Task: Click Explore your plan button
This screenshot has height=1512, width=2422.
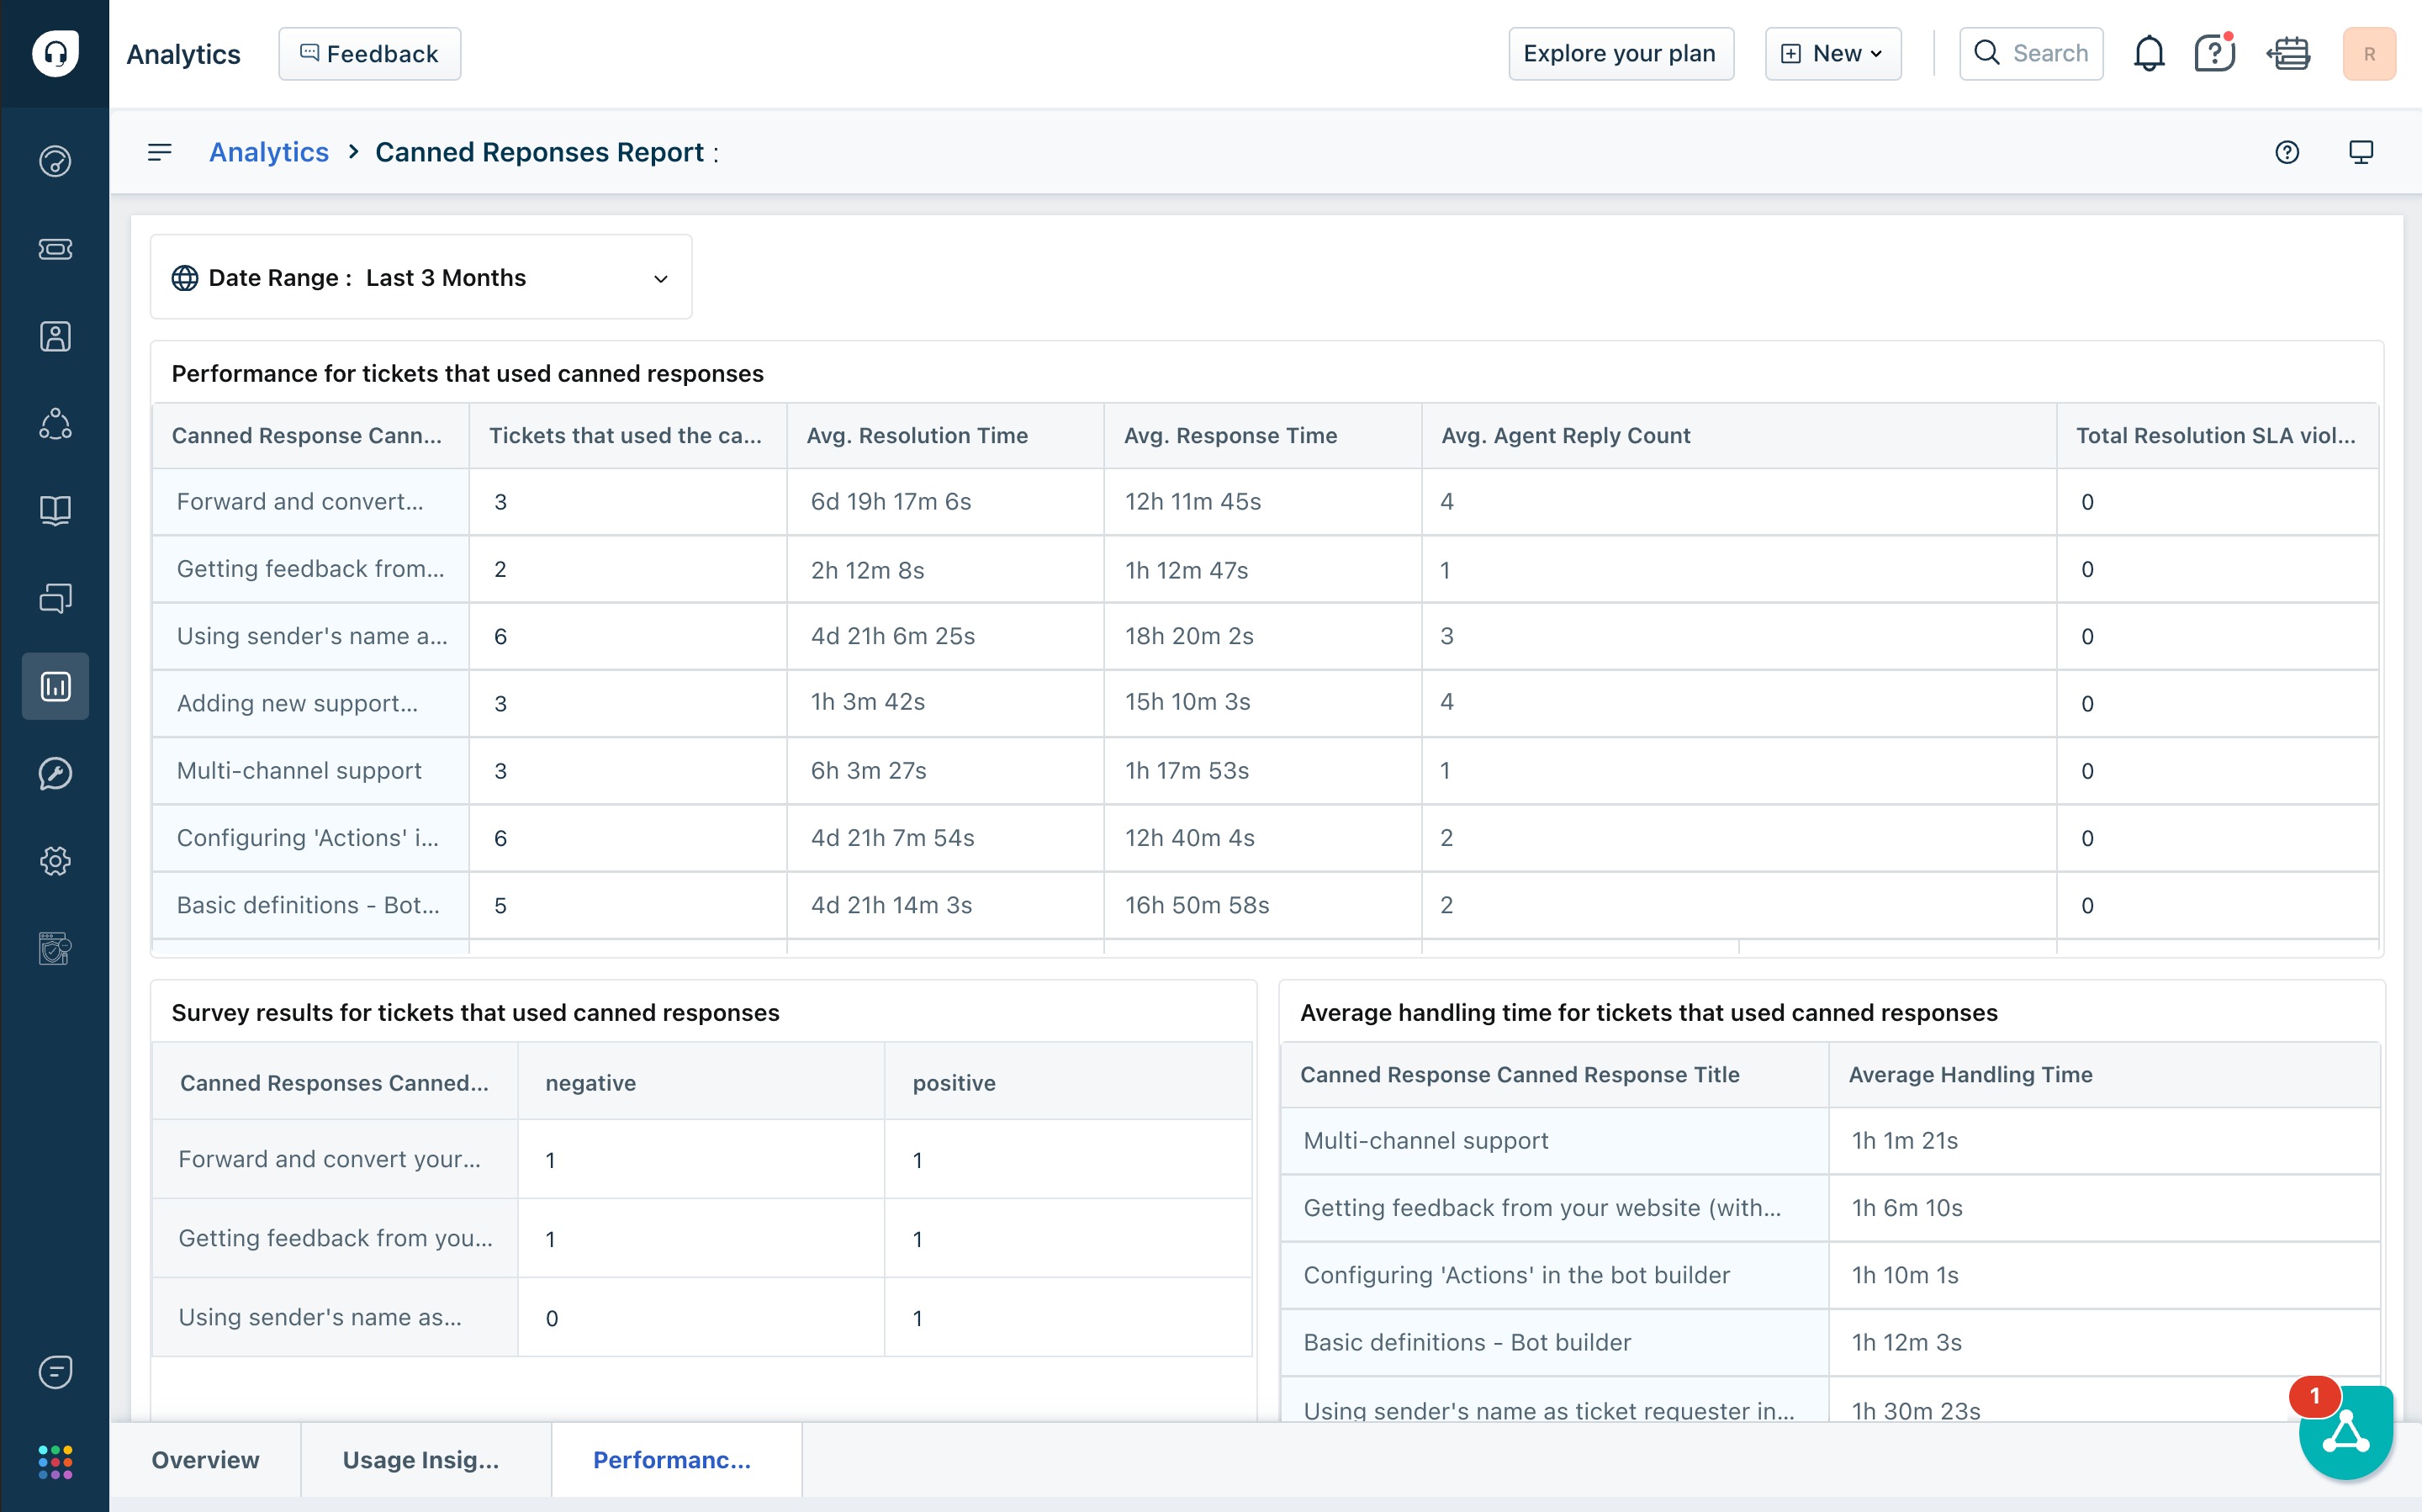Action: [x=1620, y=54]
